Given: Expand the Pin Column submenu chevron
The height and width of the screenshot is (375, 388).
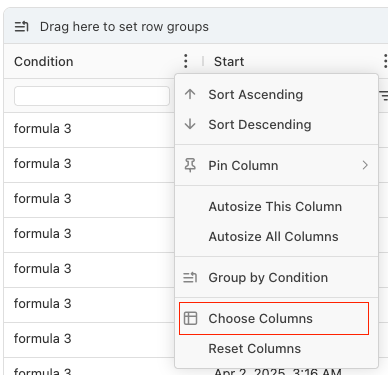Looking at the screenshot, I should coord(365,165).
